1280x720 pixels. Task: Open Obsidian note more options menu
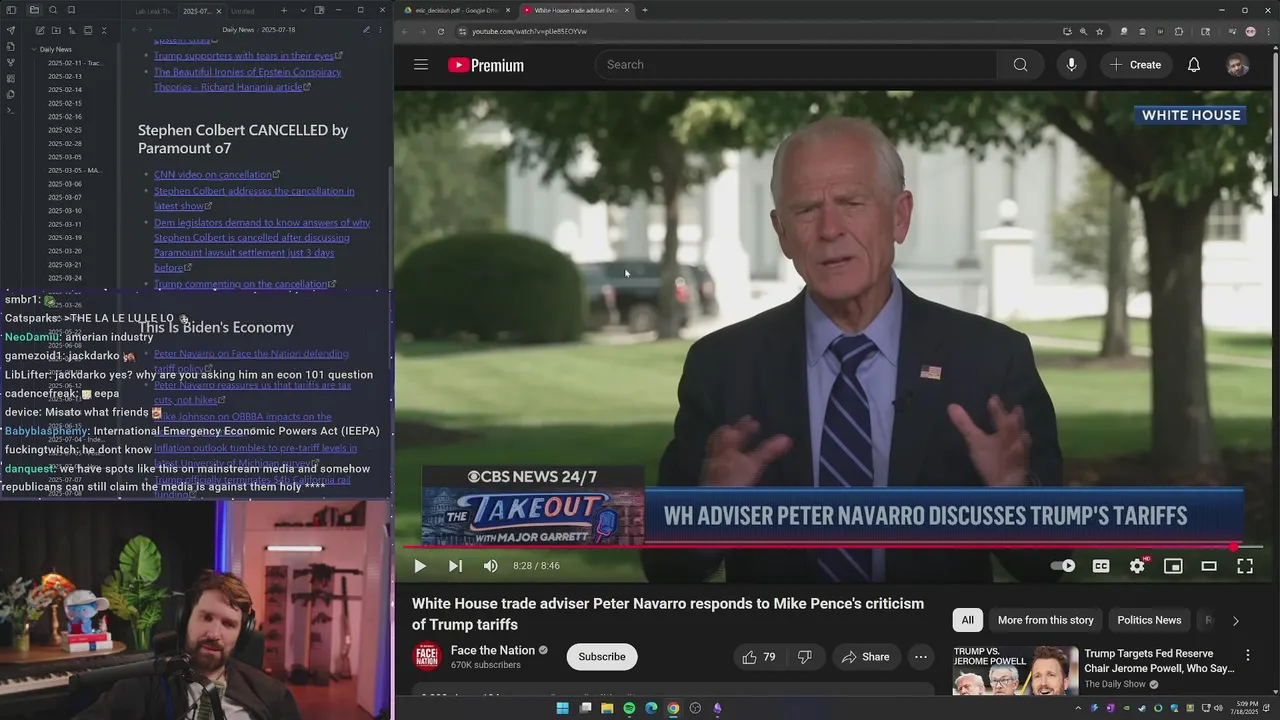click(x=381, y=30)
